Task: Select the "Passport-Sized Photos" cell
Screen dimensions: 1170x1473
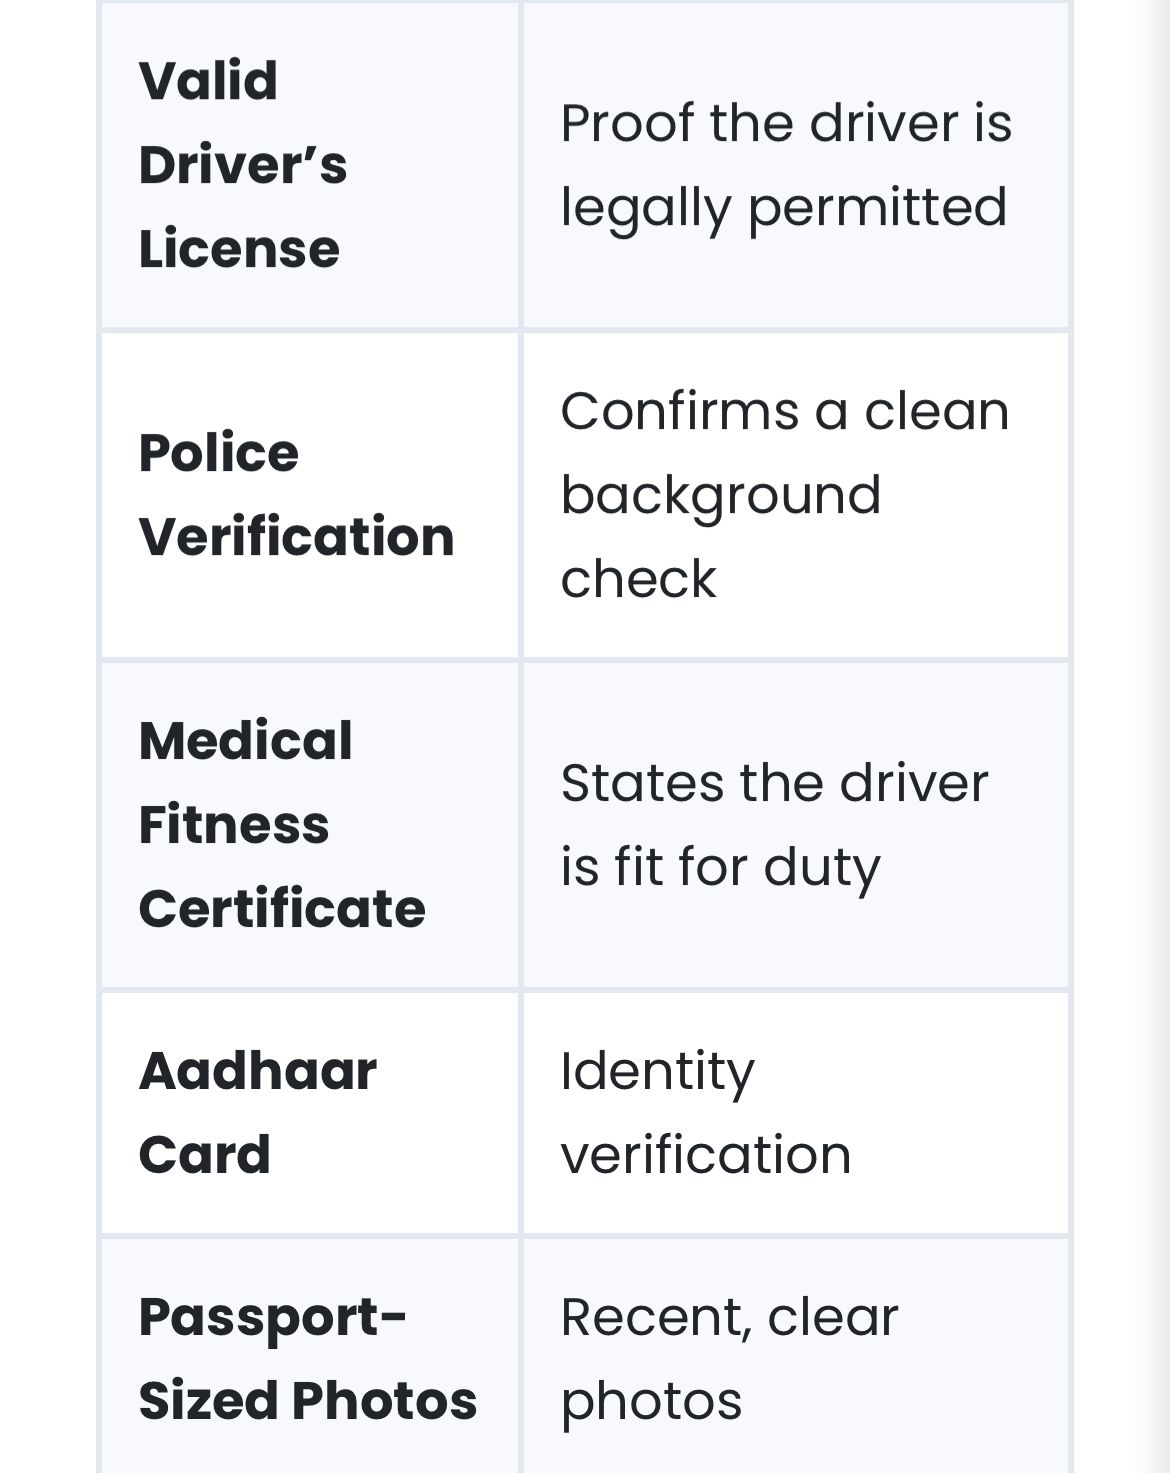Action: point(309,1358)
